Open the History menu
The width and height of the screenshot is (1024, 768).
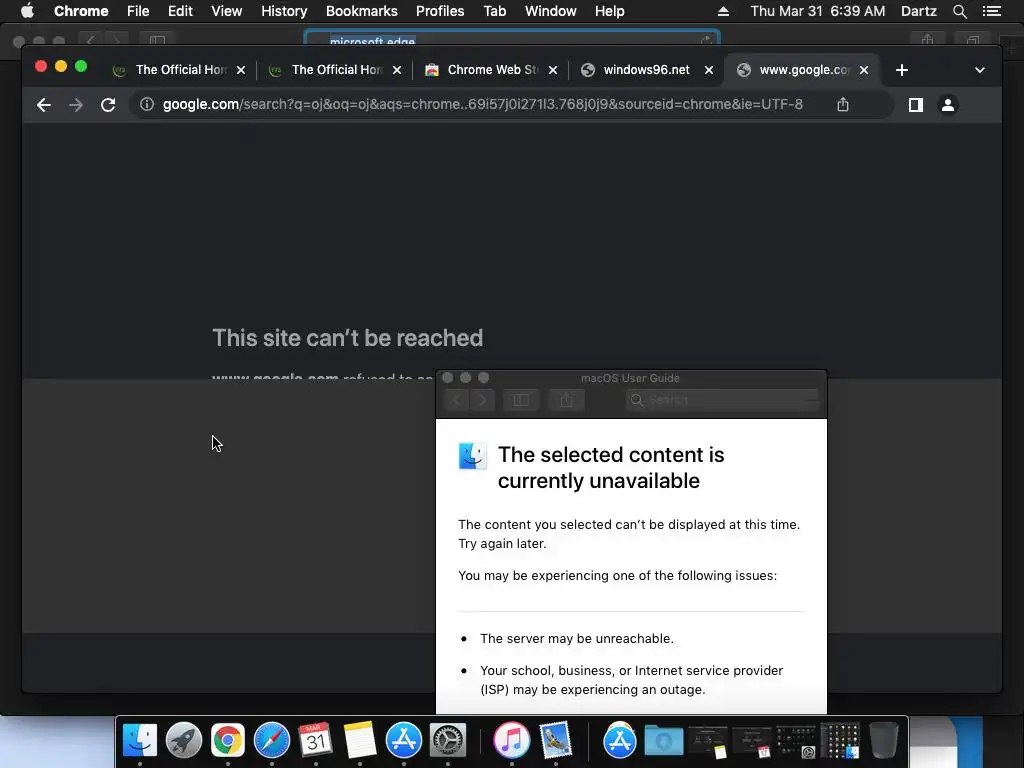pos(284,11)
